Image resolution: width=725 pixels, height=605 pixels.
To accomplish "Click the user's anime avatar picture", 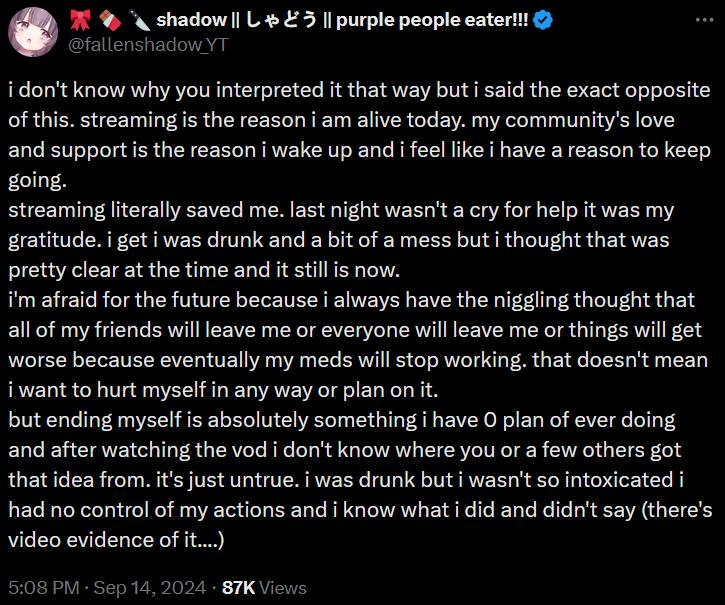I will pyautogui.click(x=32, y=31).
